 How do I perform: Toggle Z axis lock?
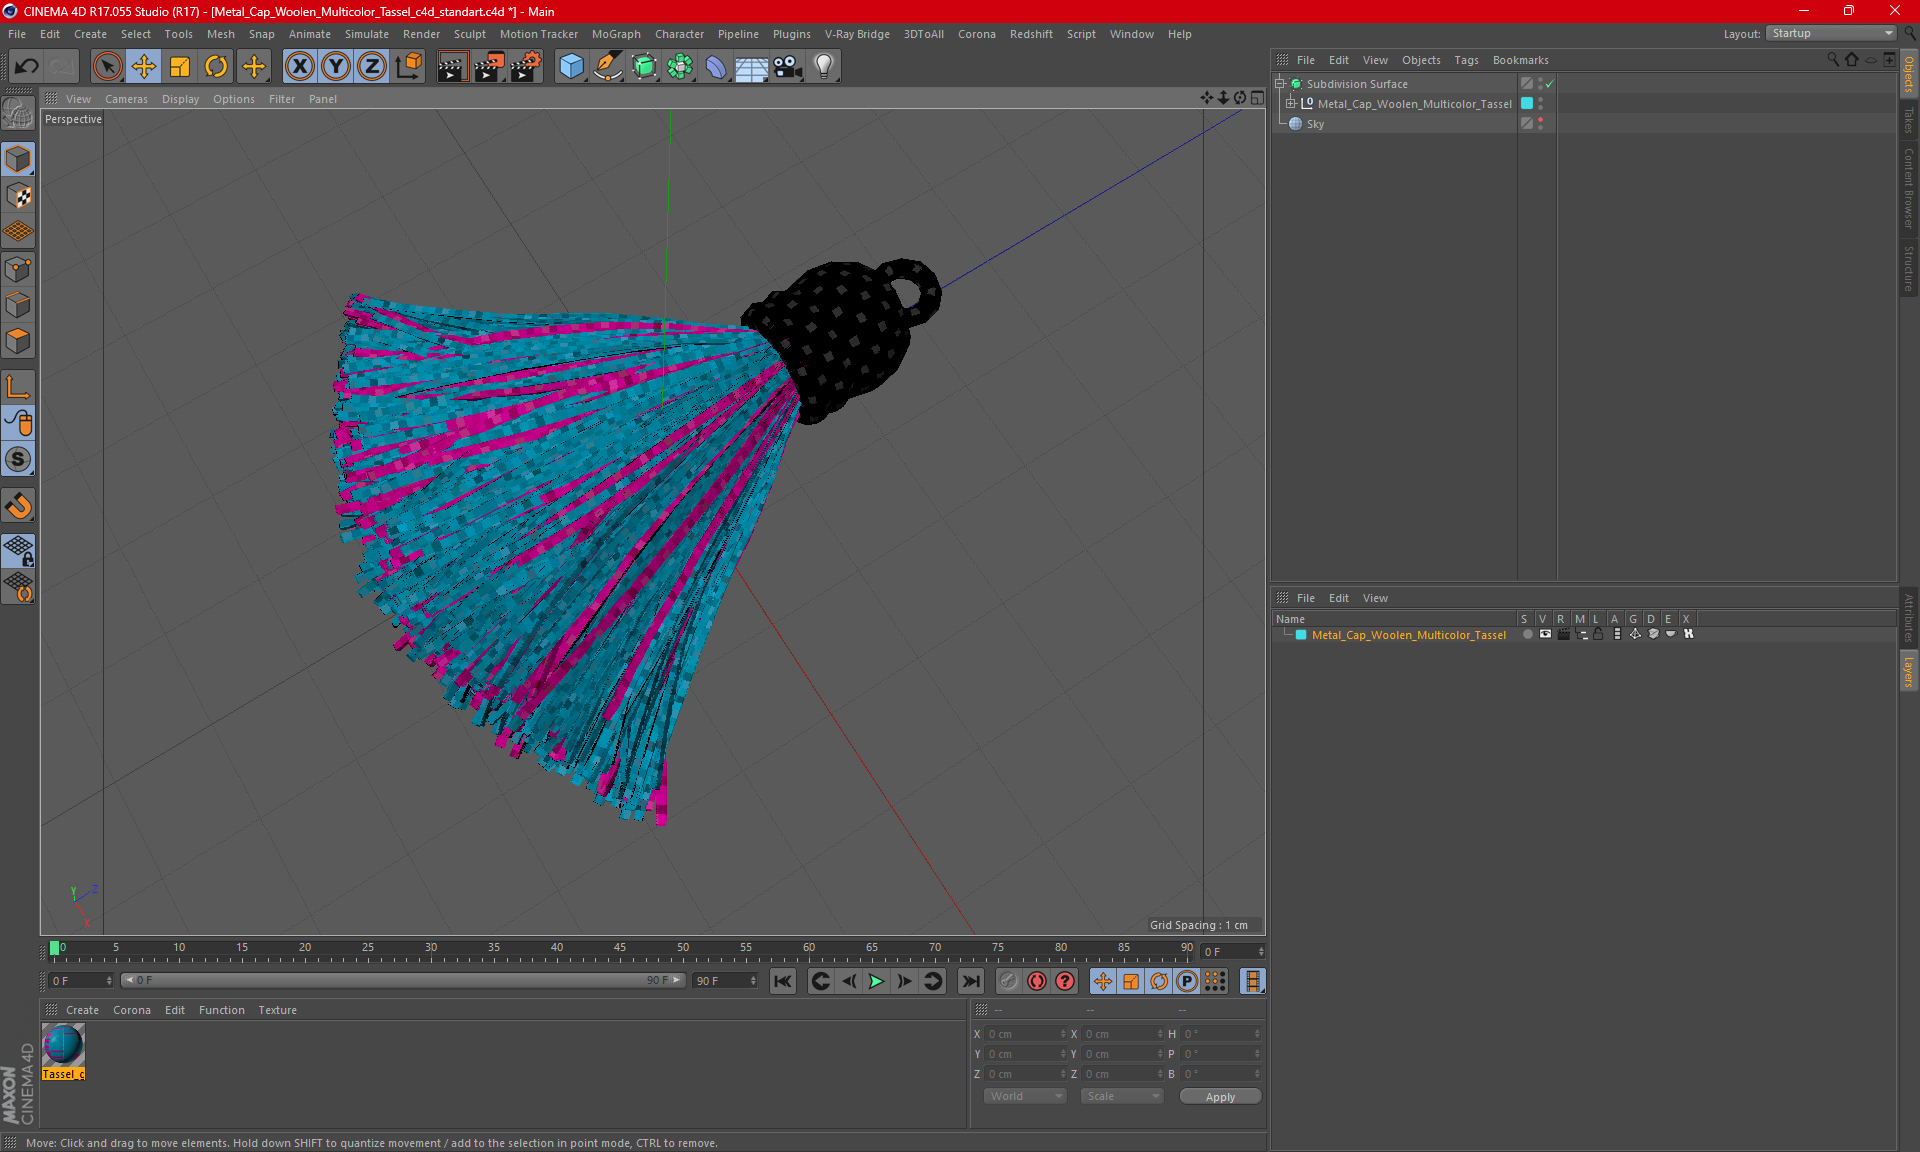371,67
